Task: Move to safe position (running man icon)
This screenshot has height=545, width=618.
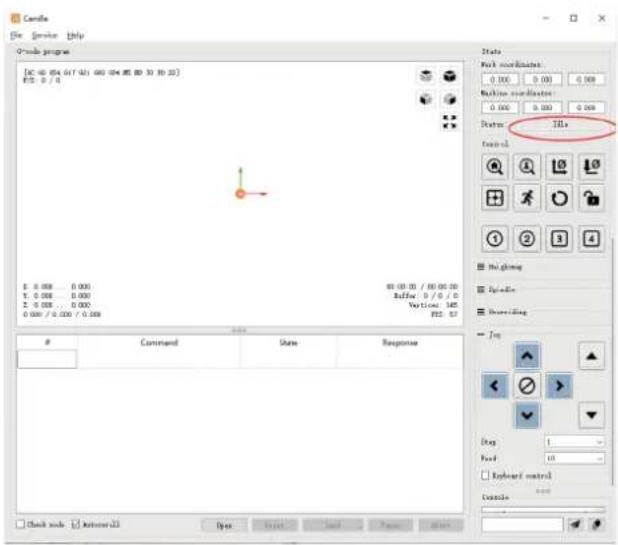Action: point(527,198)
